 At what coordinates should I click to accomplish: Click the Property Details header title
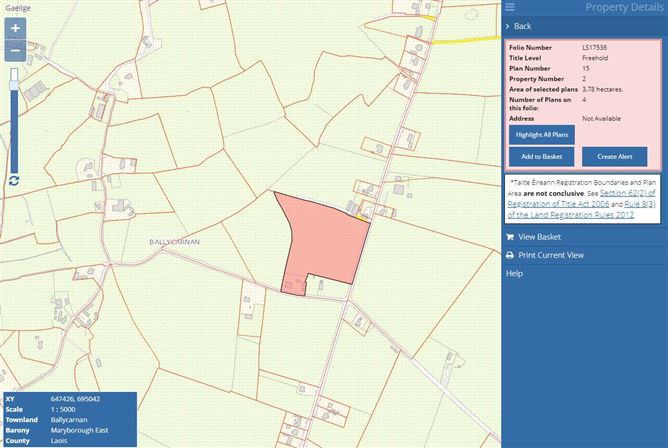[x=624, y=7]
